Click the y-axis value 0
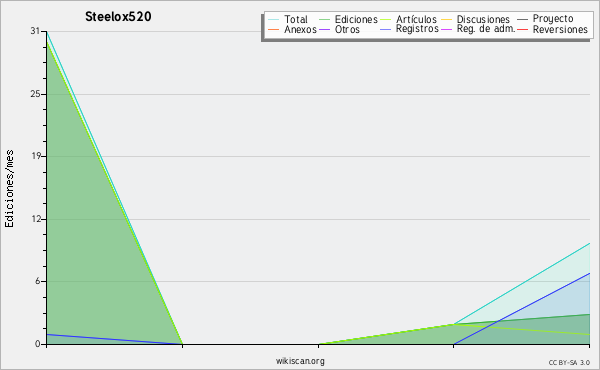Viewport: 600px width, 370px height. [38, 344]
